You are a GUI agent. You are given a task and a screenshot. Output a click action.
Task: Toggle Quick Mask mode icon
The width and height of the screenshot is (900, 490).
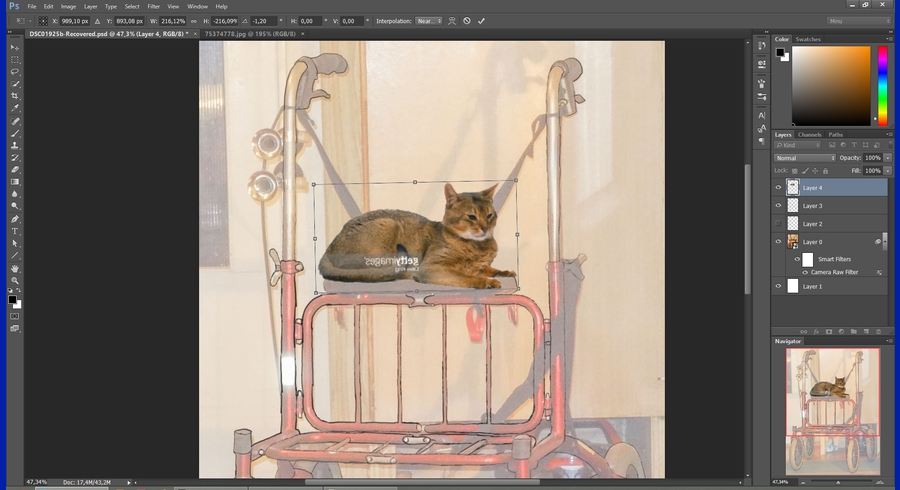pyautogui.click(x=15, y=316)
